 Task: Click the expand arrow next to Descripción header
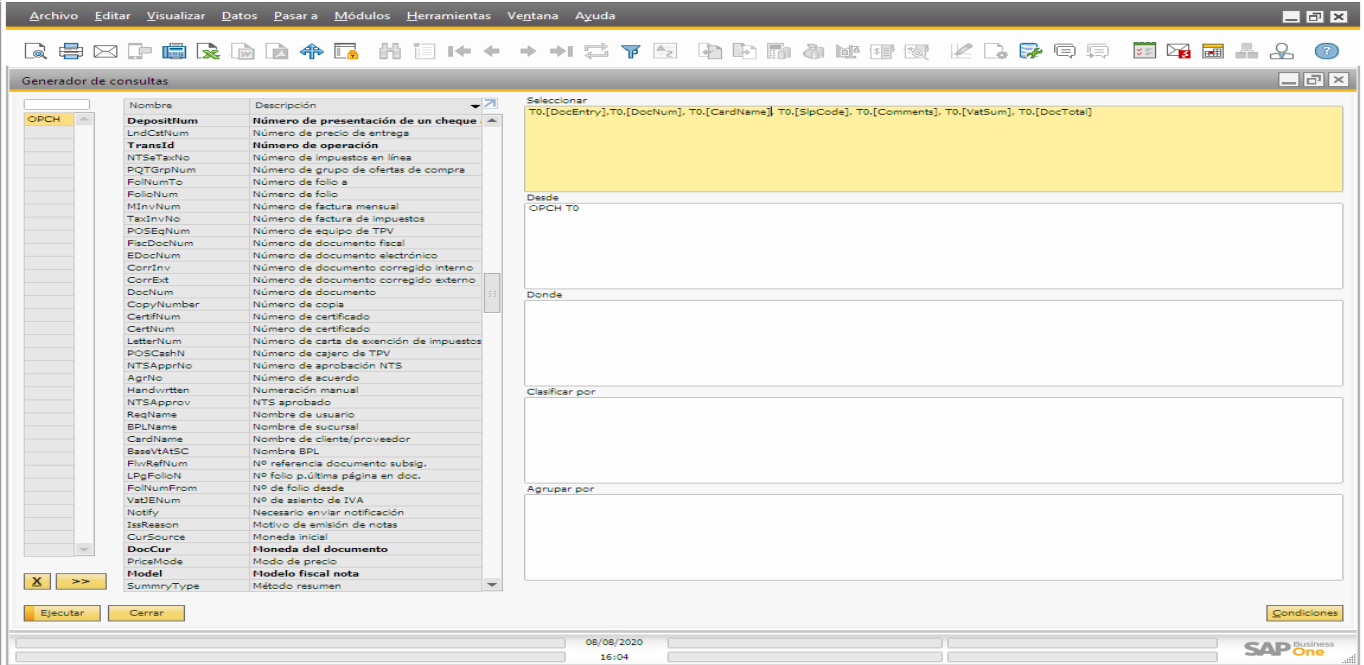[490, 102]
